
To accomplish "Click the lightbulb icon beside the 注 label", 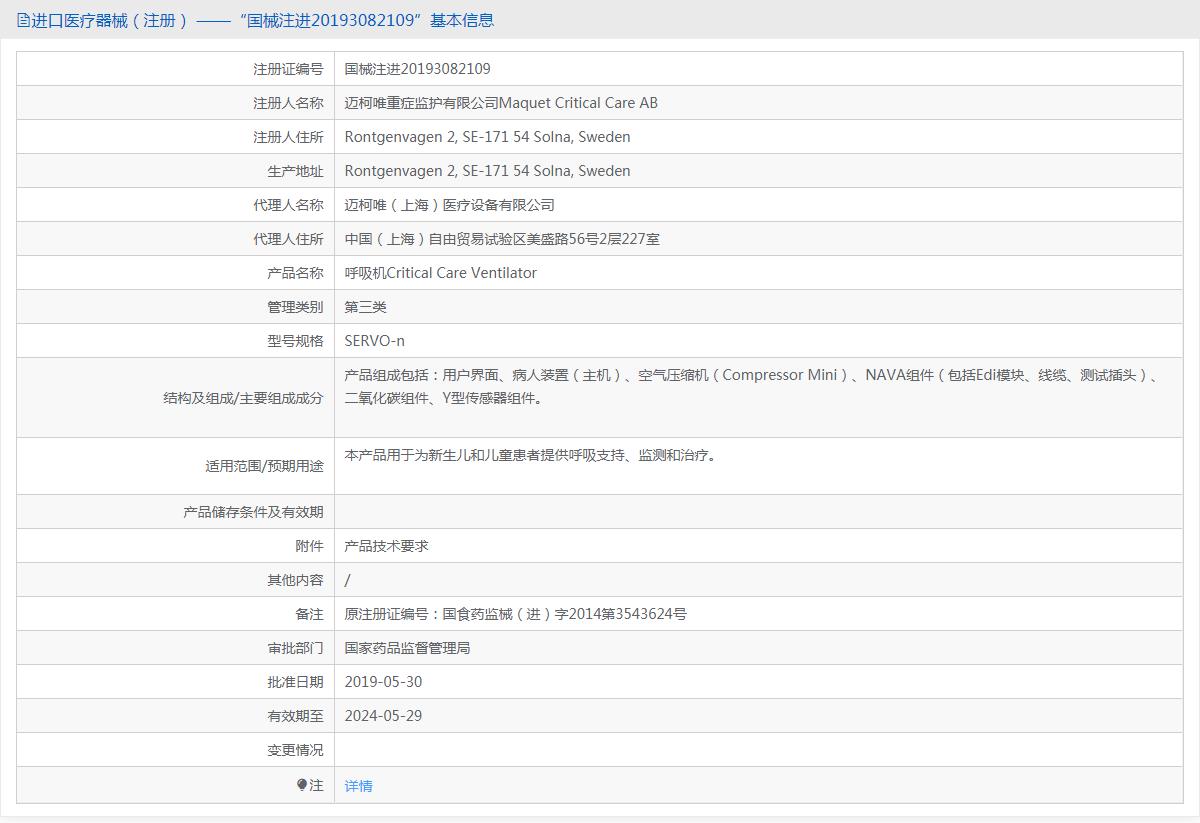I will pos(302,785).
